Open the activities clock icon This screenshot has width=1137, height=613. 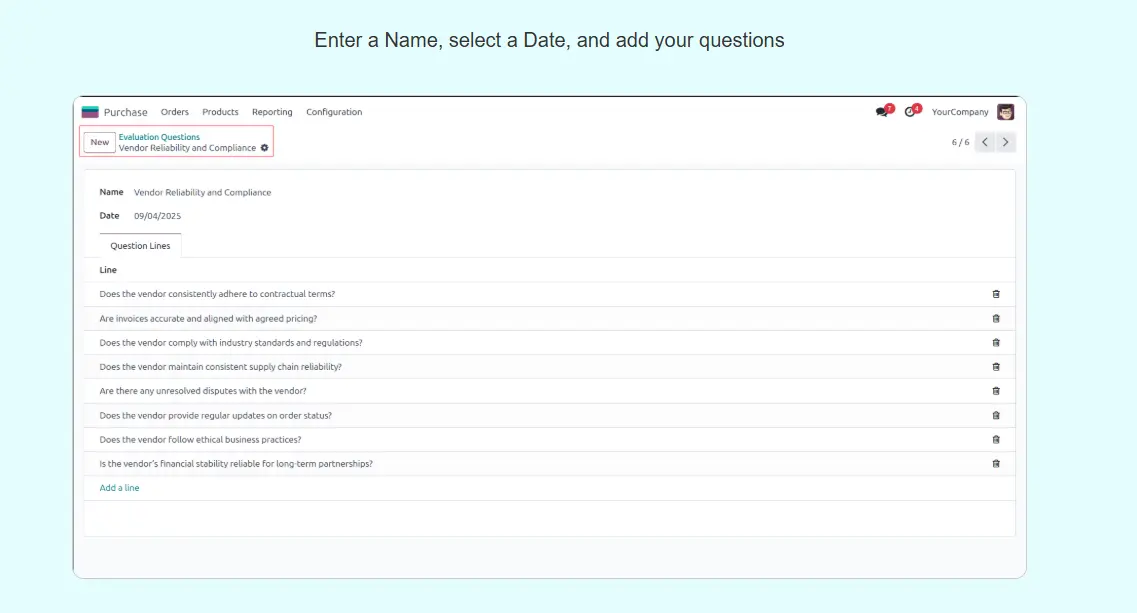click(910, 112)
